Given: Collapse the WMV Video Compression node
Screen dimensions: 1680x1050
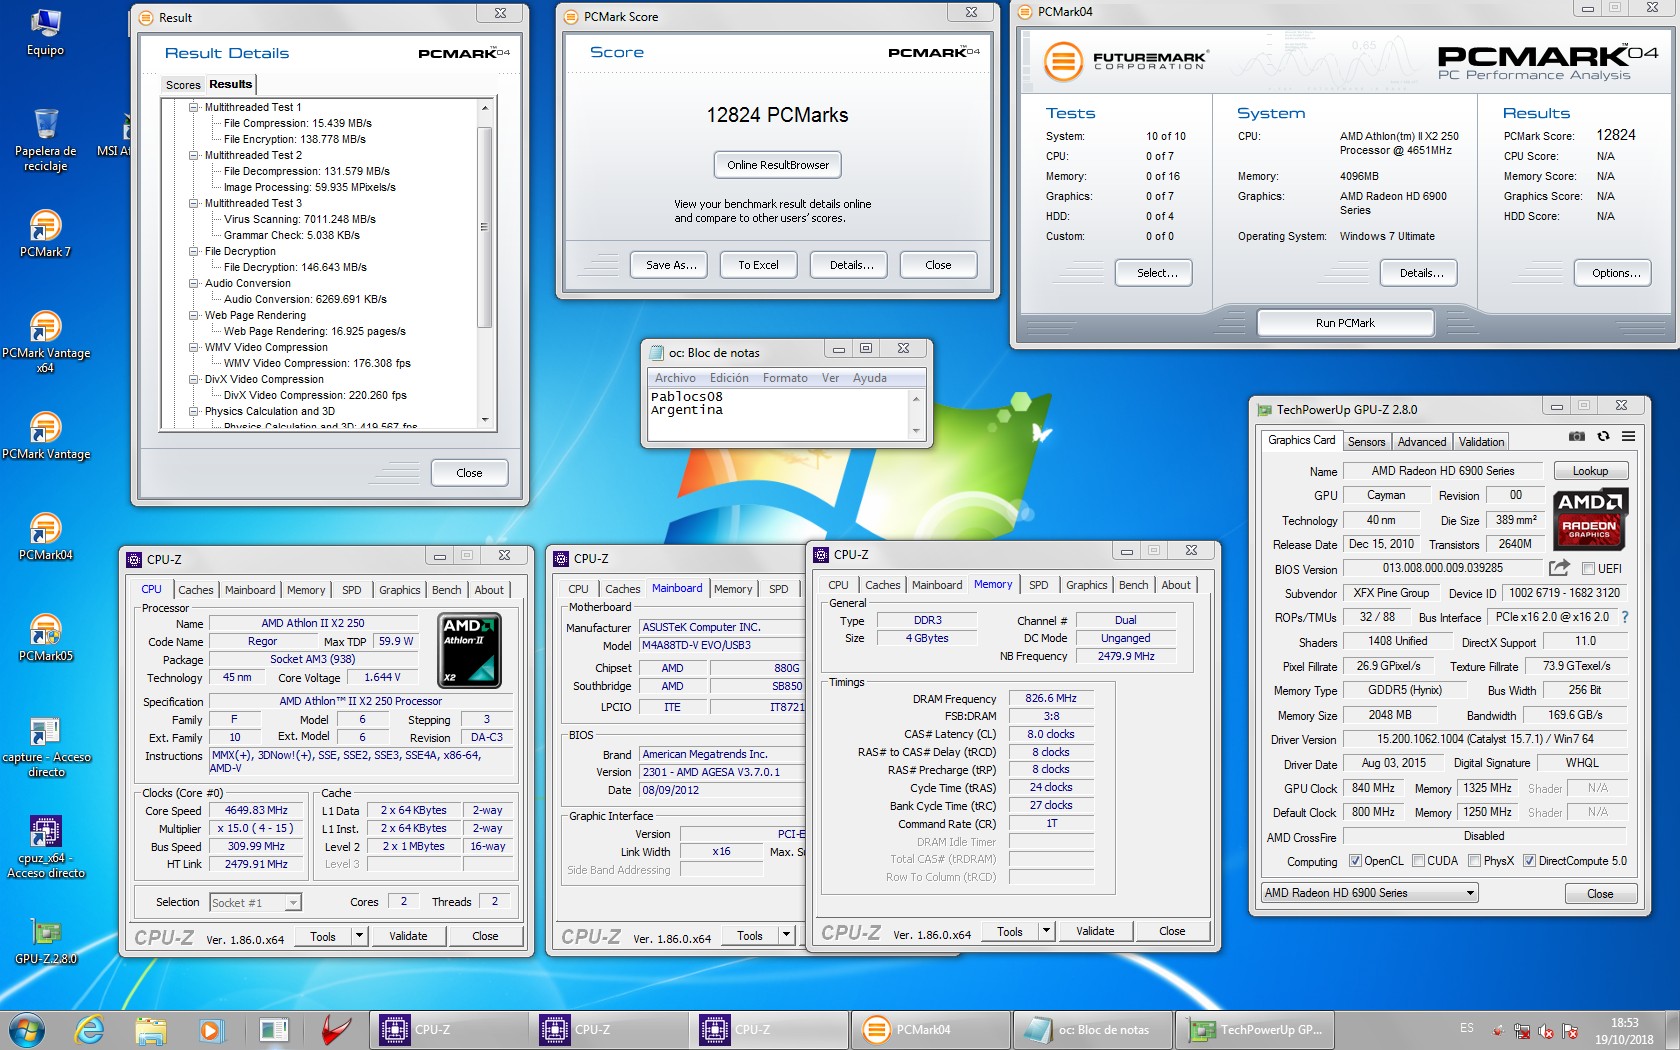Looking at the screenshot, I should click(194, 347).
